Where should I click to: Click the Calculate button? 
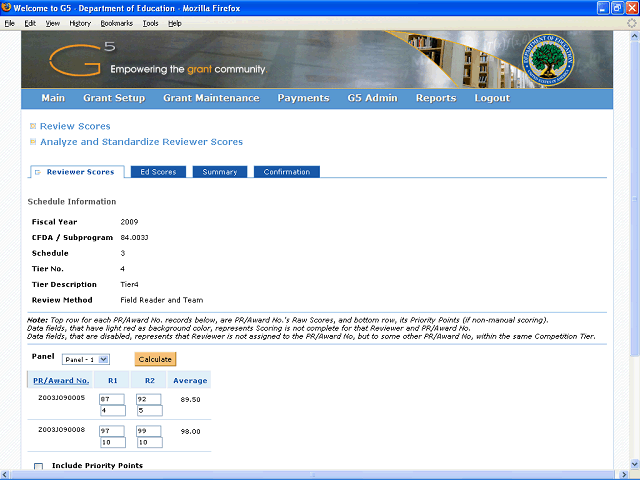155,359
